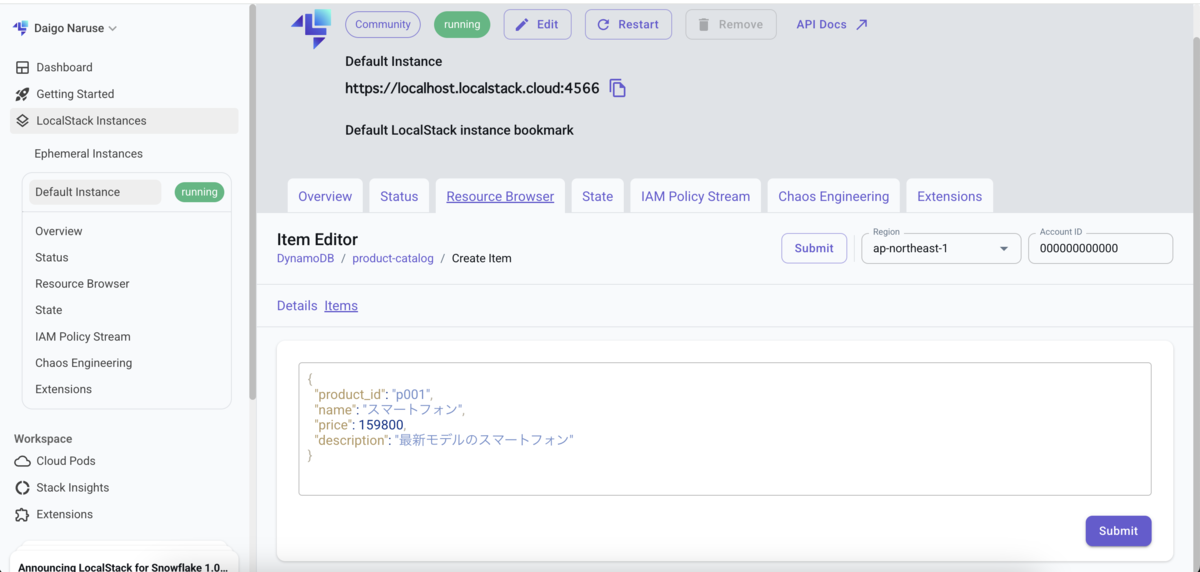Click the Announcing LocalStack for Snowflake notice
Screen dimensions: 1200x572
(123, 567)
